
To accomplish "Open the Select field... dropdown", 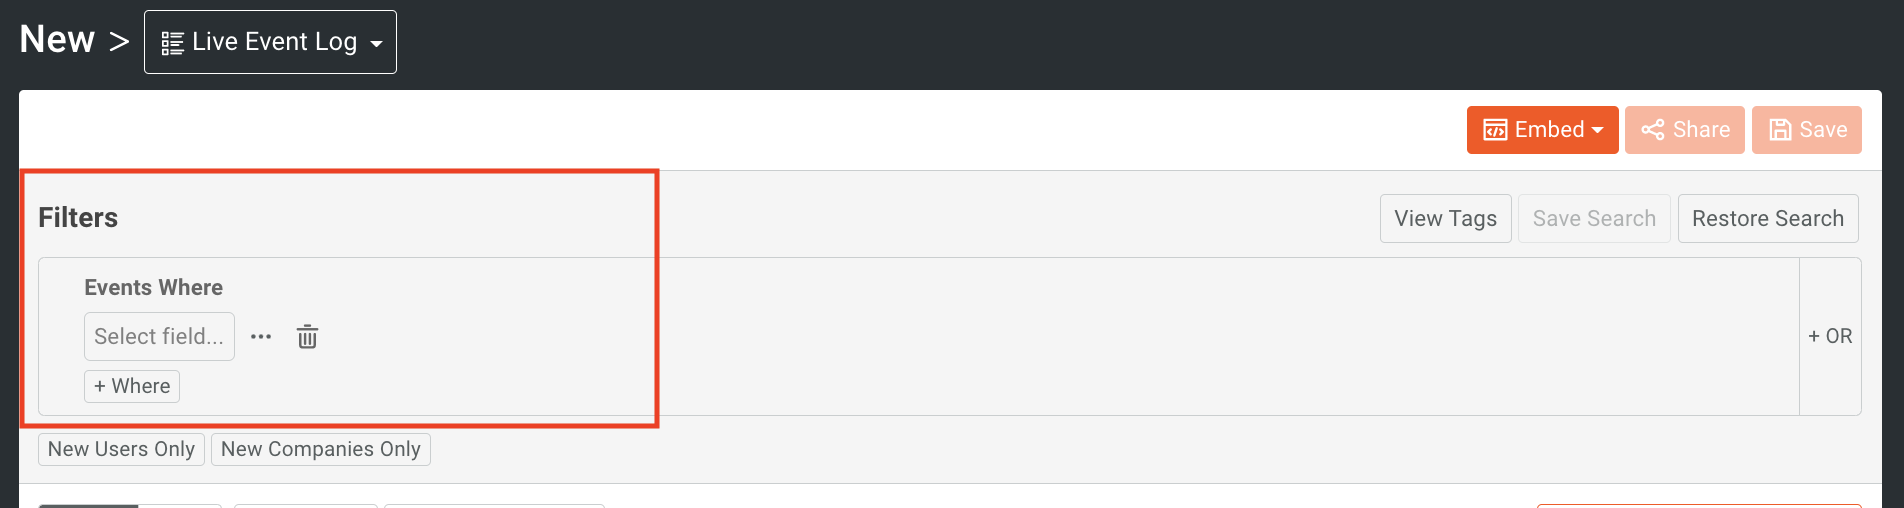I will (x=159, y=336).
